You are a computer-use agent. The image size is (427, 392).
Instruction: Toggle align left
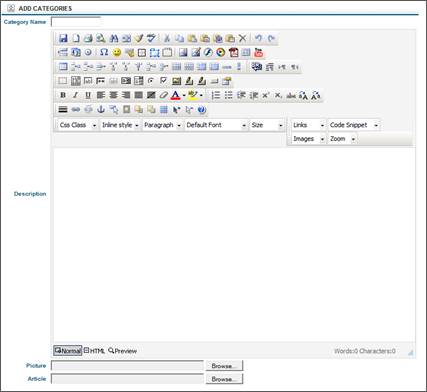click(x=101, y=95)
